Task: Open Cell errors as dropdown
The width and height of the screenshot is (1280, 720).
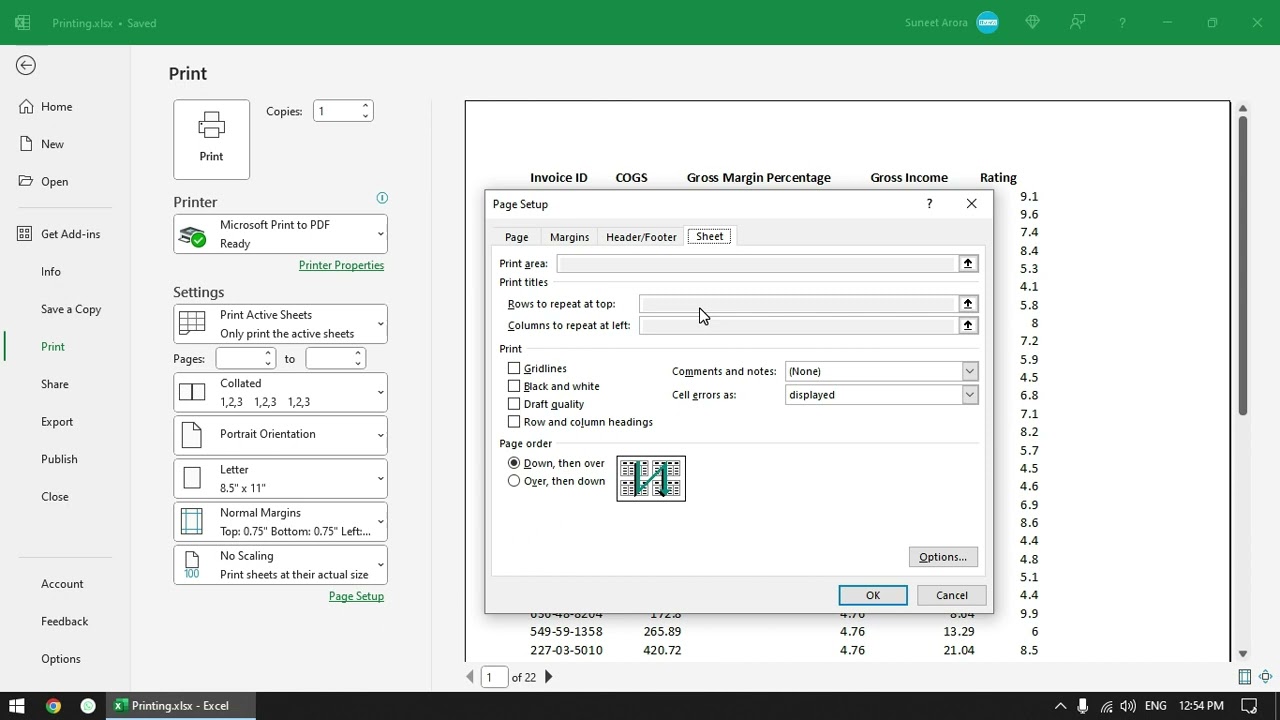Action: [969, 395]
